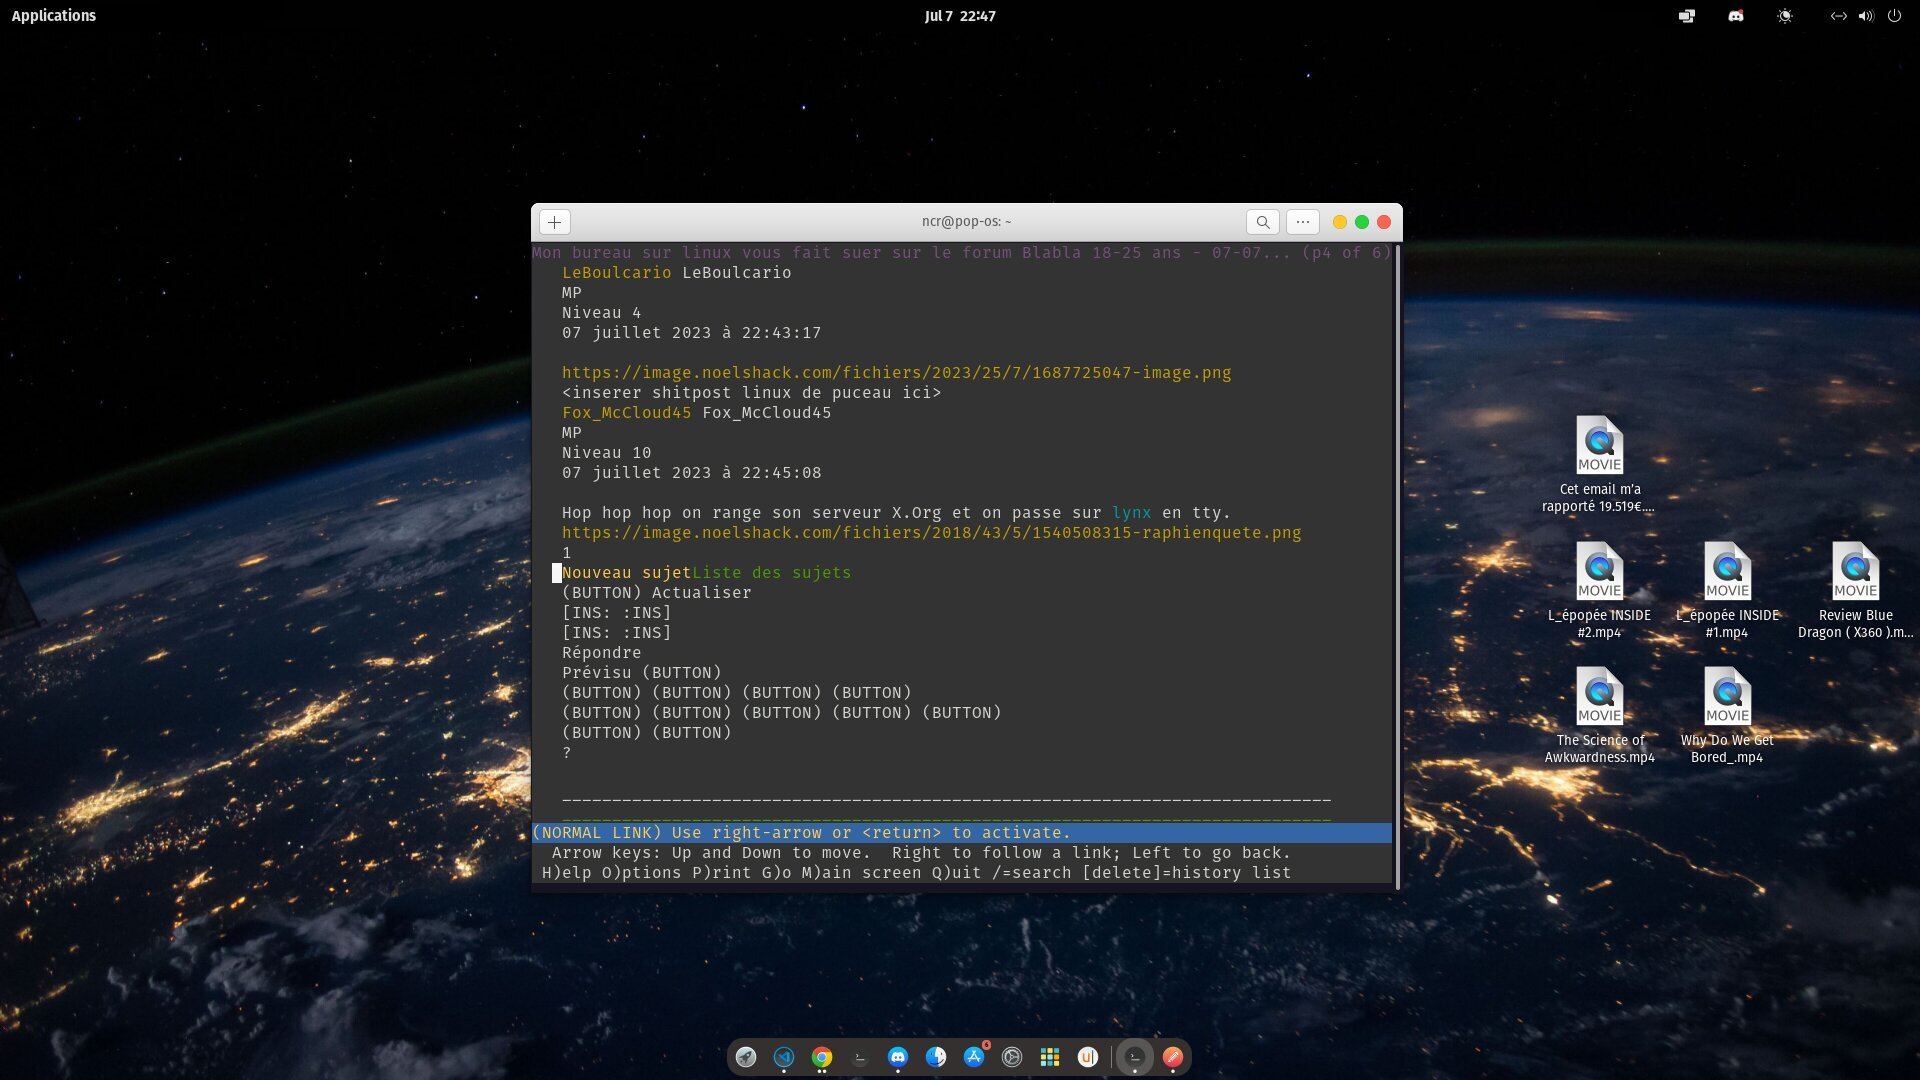Open the terminal three-dots menu
1920x1080 pixels.
coord(1302,222)
